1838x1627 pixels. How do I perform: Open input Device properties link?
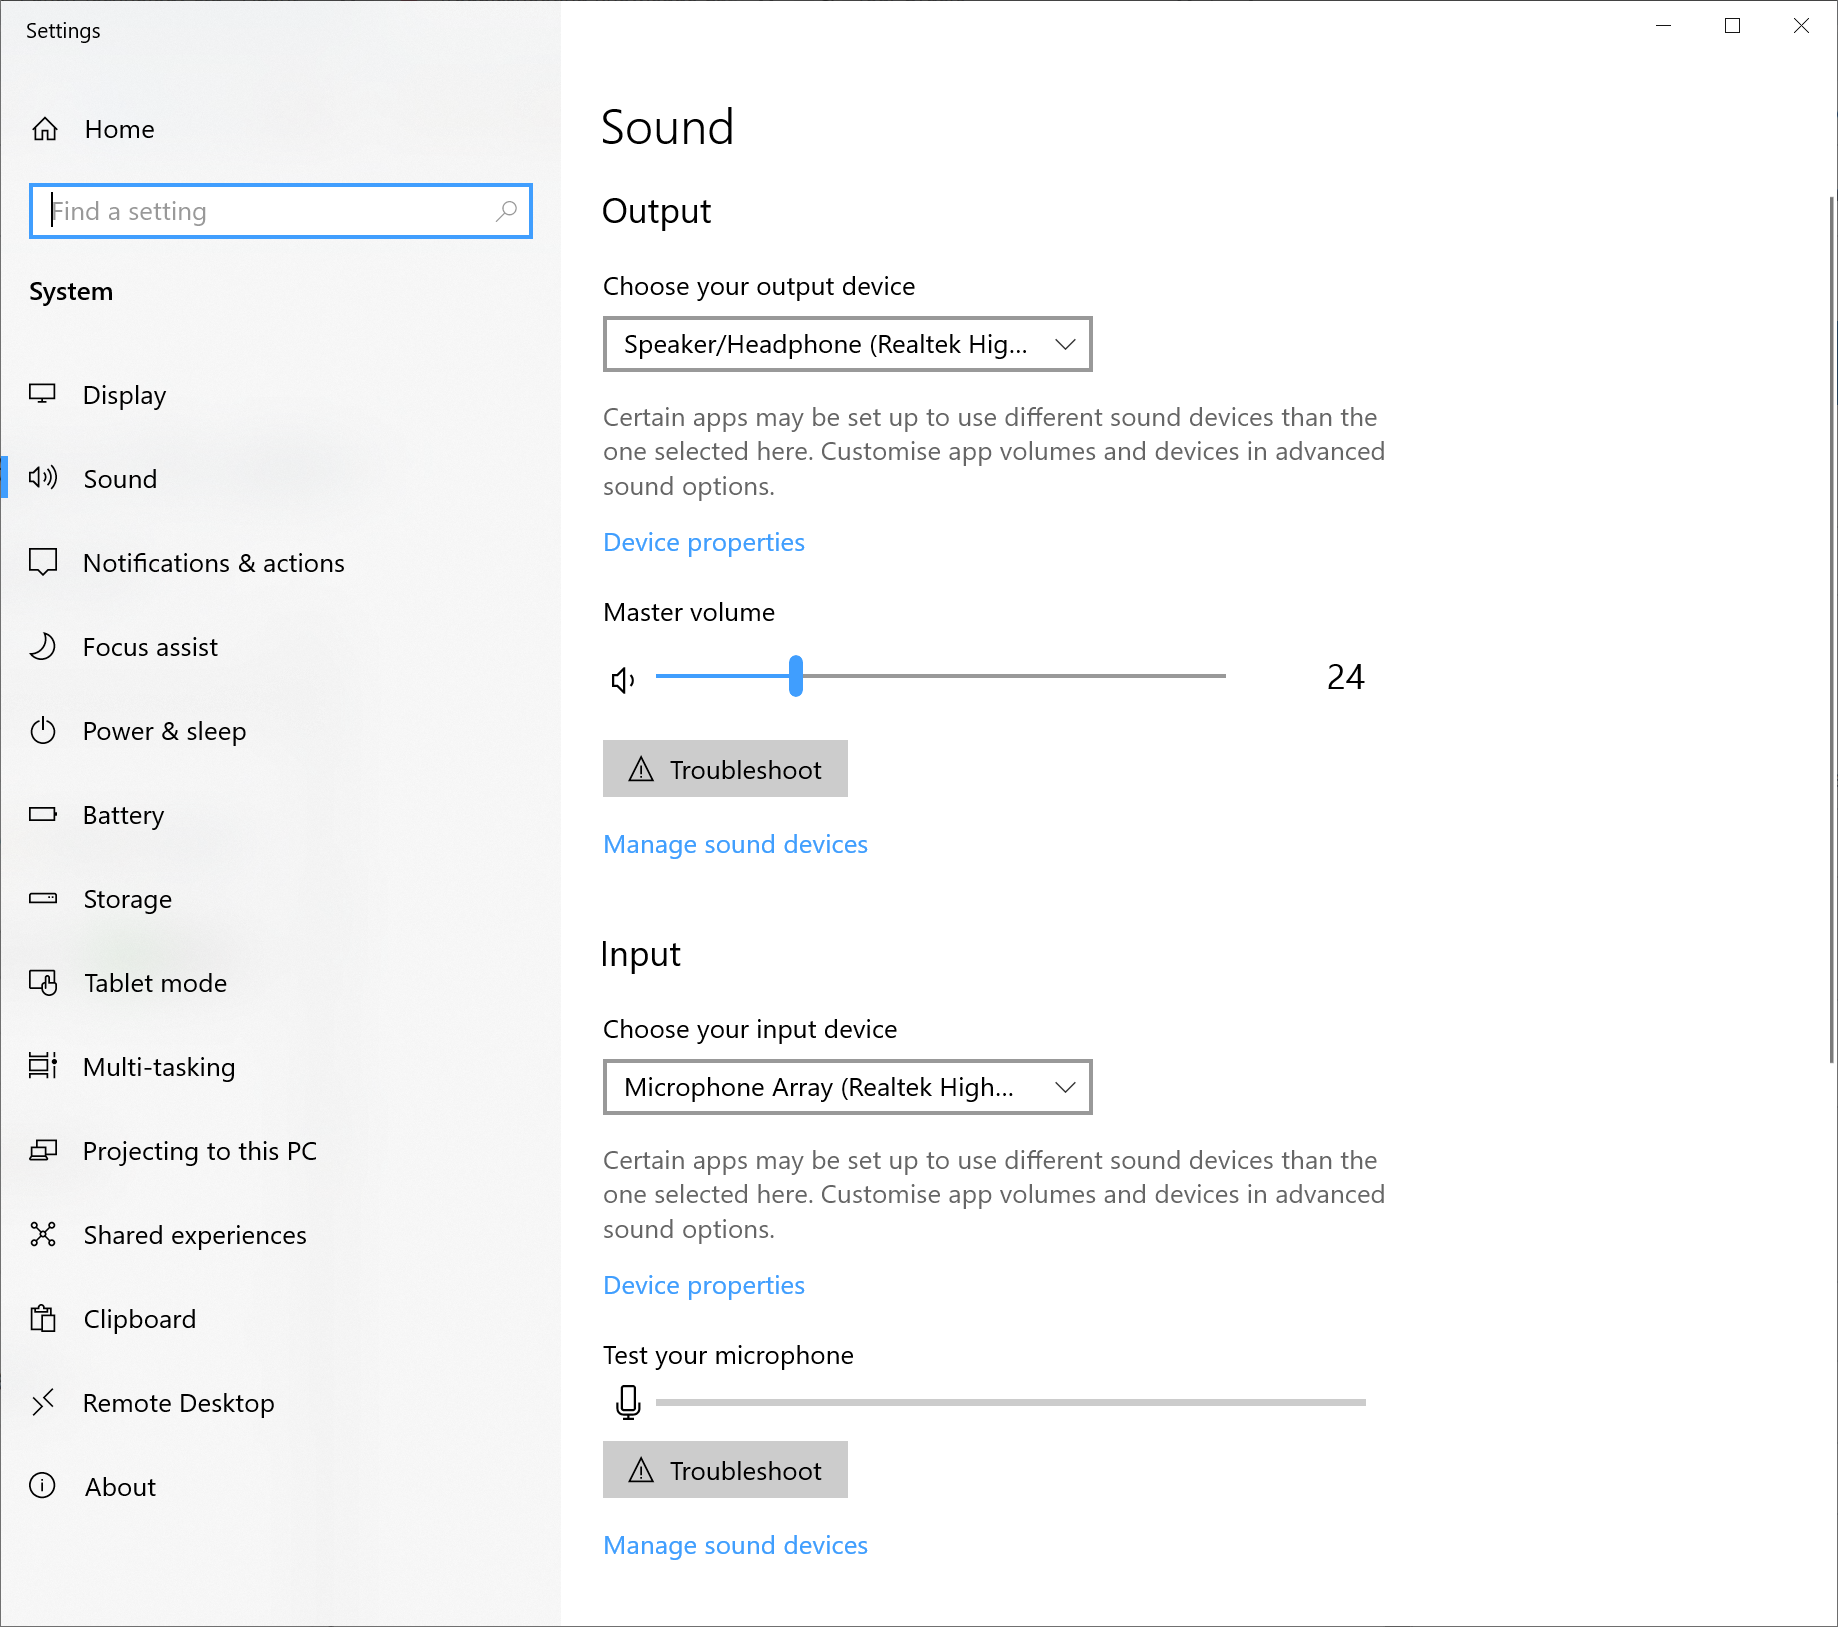[703, 1285]
